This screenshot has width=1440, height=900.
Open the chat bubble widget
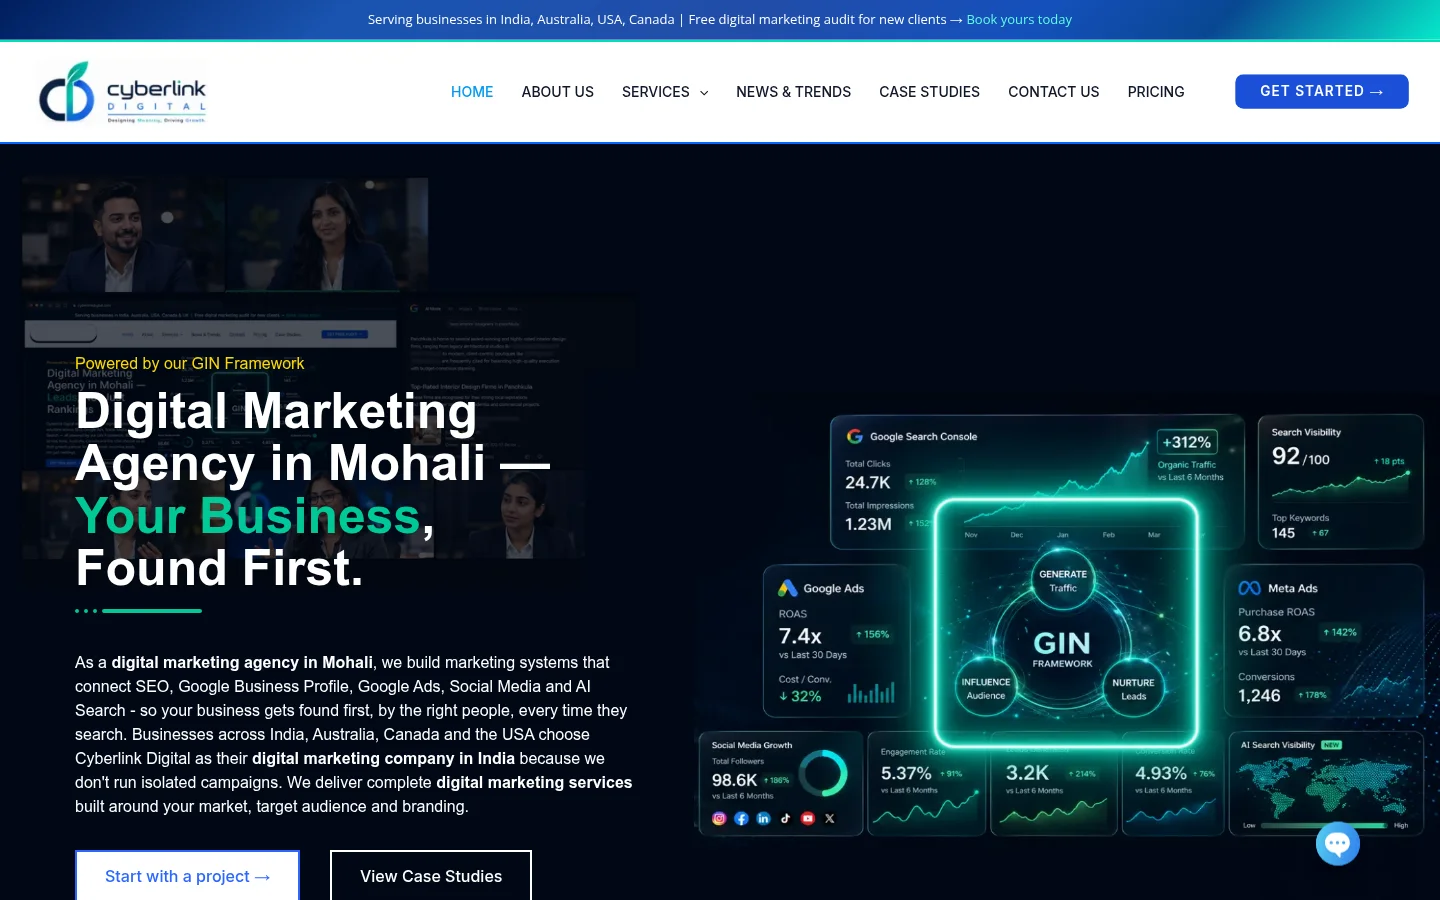click(x=1338, y=843)
